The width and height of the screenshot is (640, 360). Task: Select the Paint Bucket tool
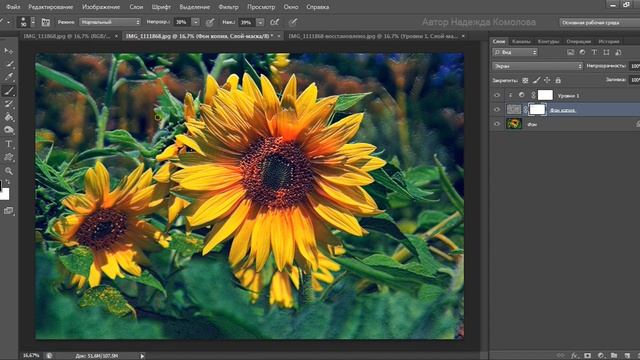9,117
